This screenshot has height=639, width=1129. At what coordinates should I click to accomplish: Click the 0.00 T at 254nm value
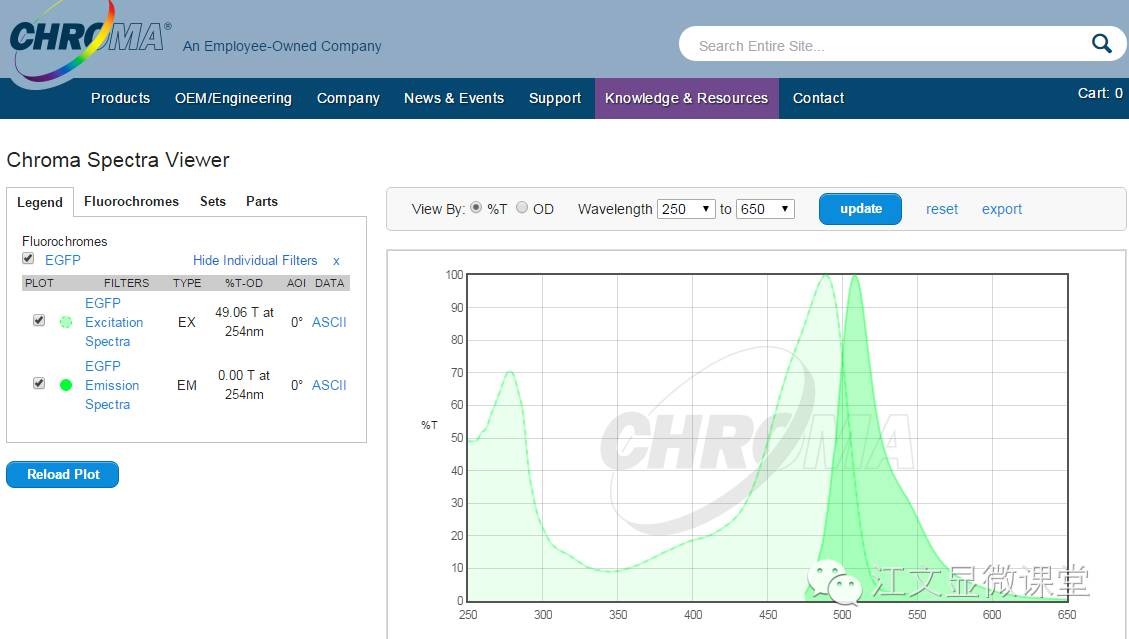(244, 385)
